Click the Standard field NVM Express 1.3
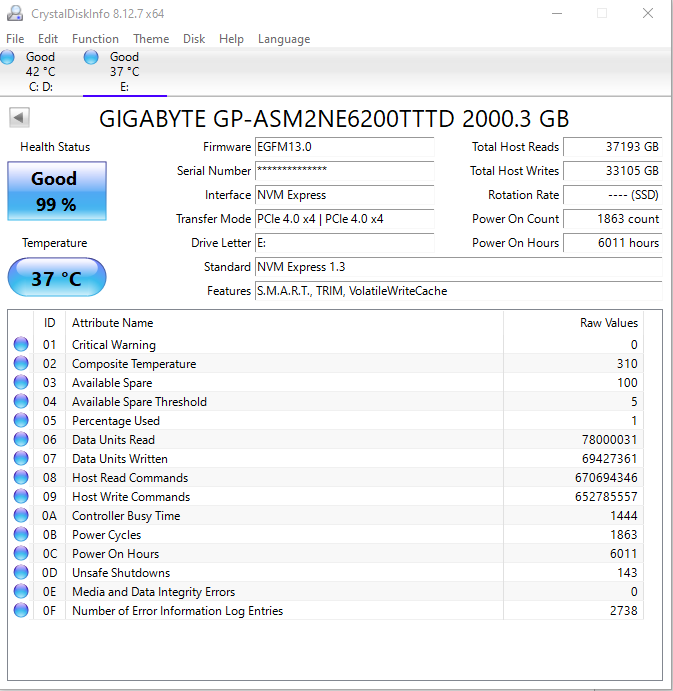The image size is (673, 691). 458,267
